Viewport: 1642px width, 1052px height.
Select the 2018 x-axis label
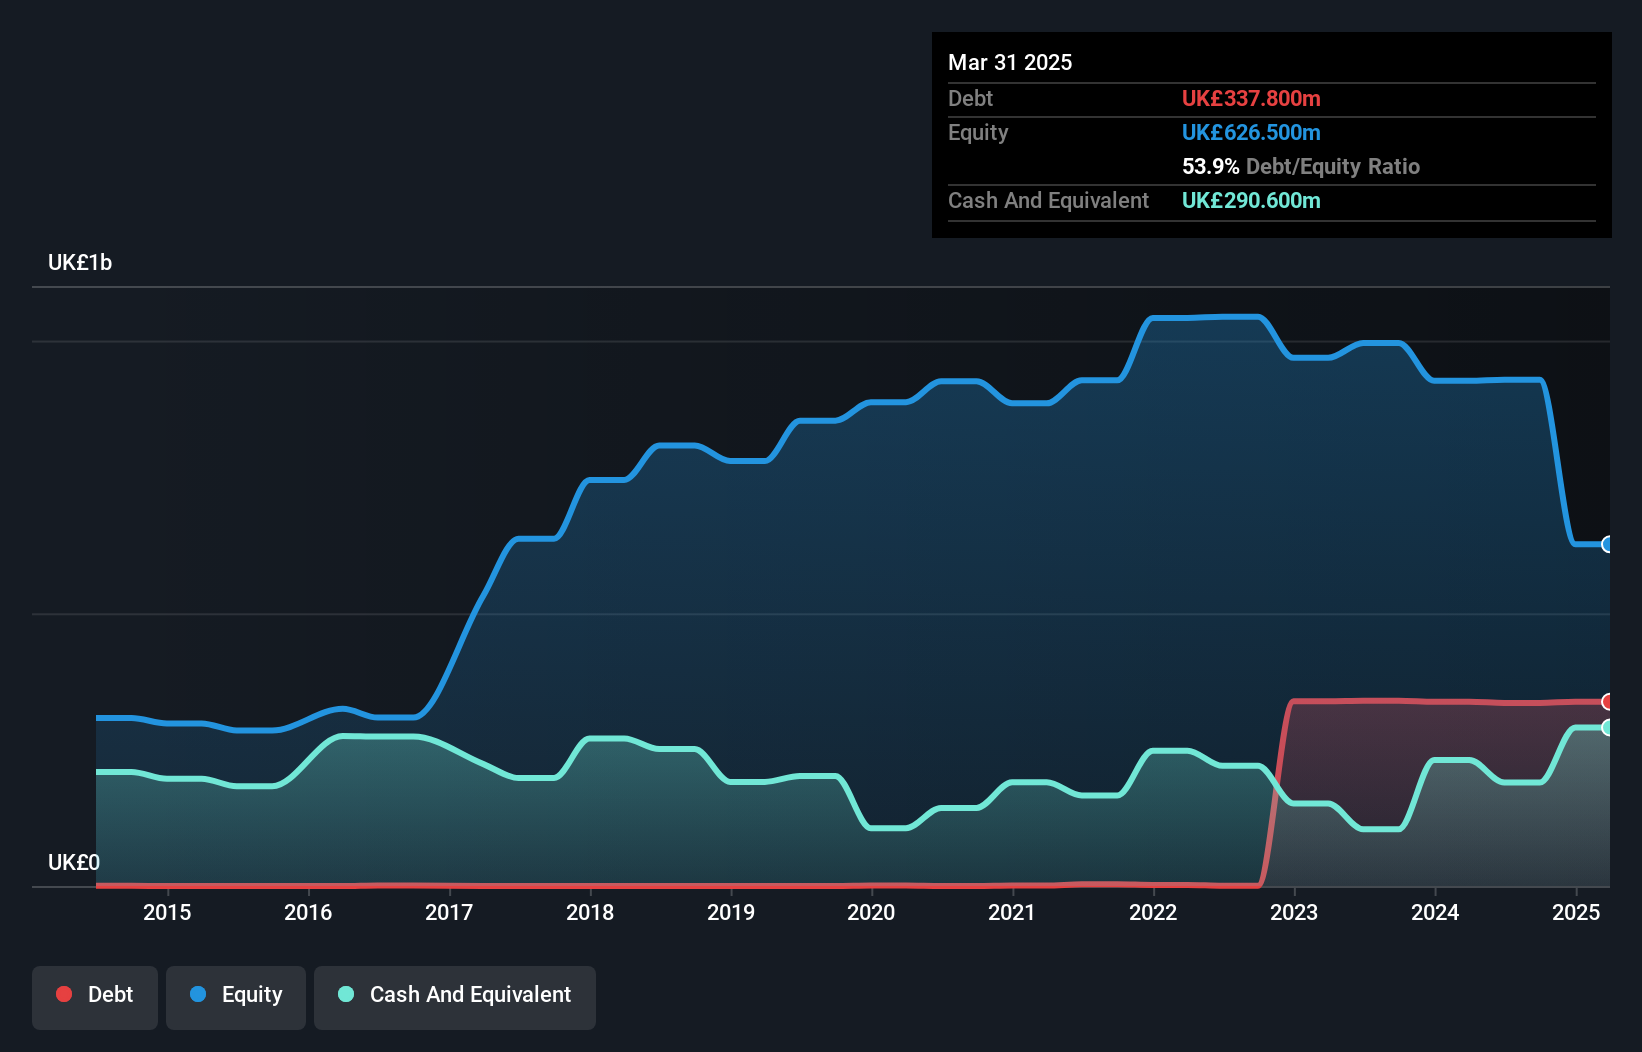tap(590, 912)
